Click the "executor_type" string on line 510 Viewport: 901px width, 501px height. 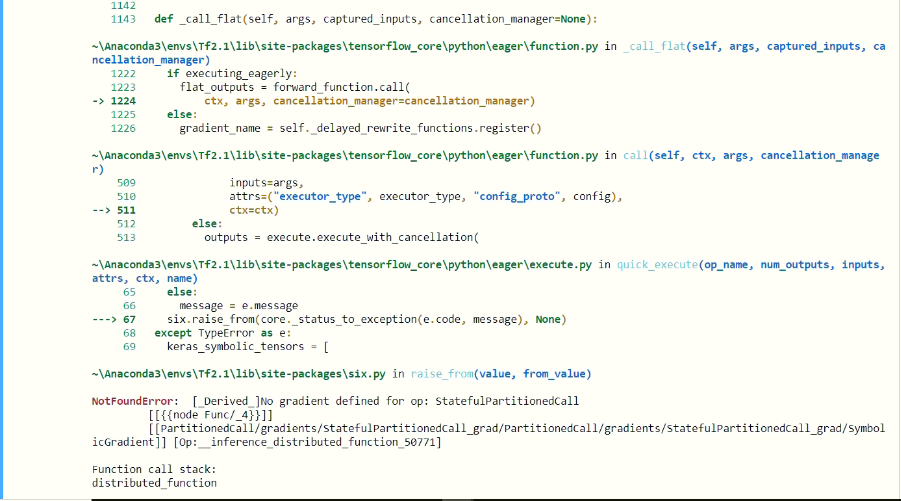(x=320, y=196)
